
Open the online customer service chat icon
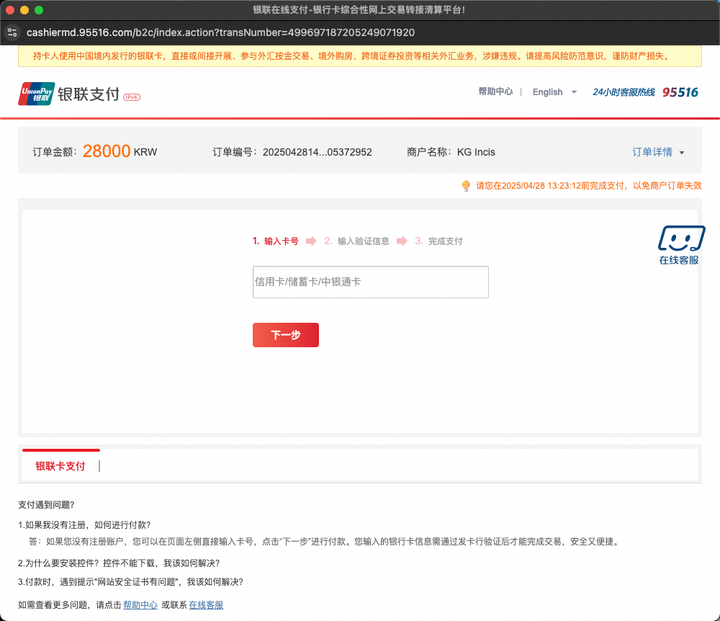pyautogui.click(x=681, y=245)
